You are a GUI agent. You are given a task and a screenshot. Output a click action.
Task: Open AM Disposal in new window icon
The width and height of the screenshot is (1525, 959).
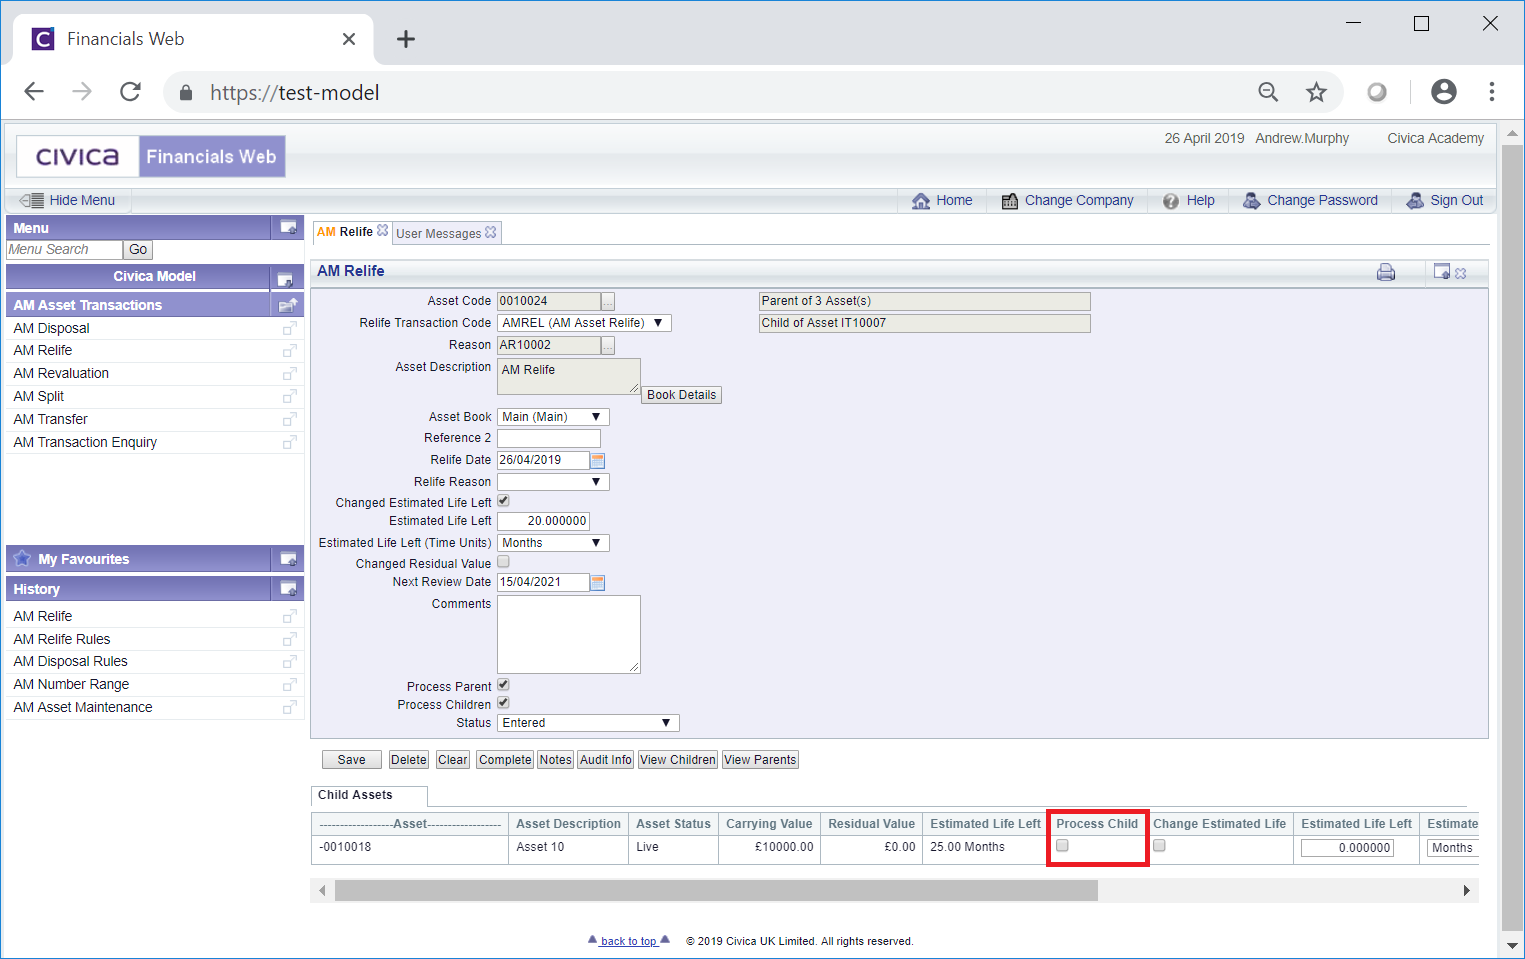(x=290, y=328)
